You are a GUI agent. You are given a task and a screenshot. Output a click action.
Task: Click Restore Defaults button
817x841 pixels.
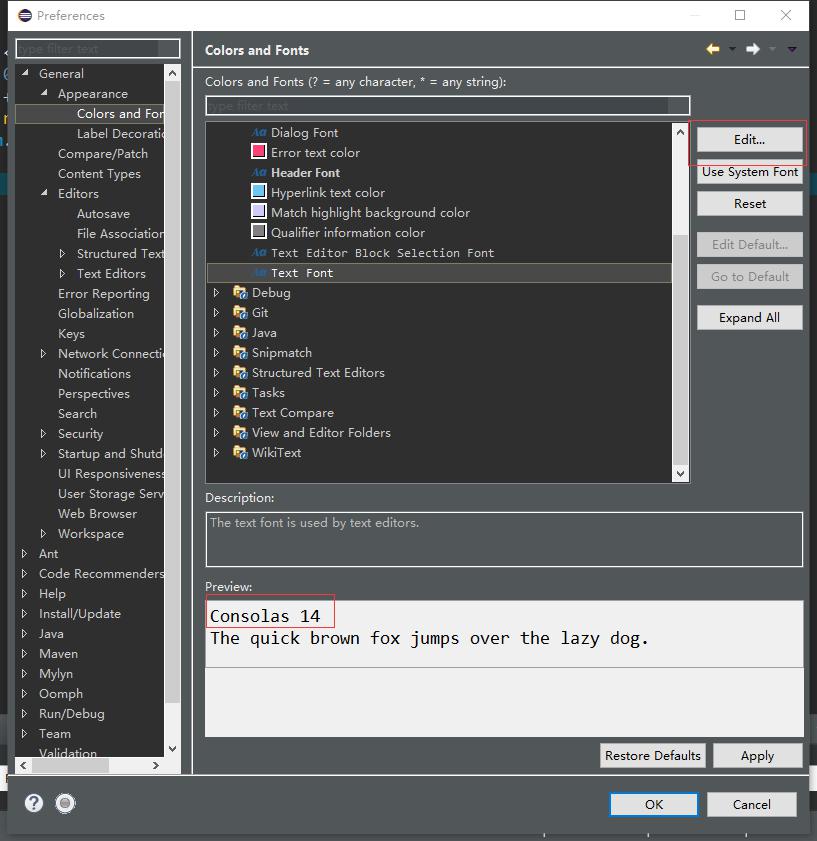pos(653,755)
